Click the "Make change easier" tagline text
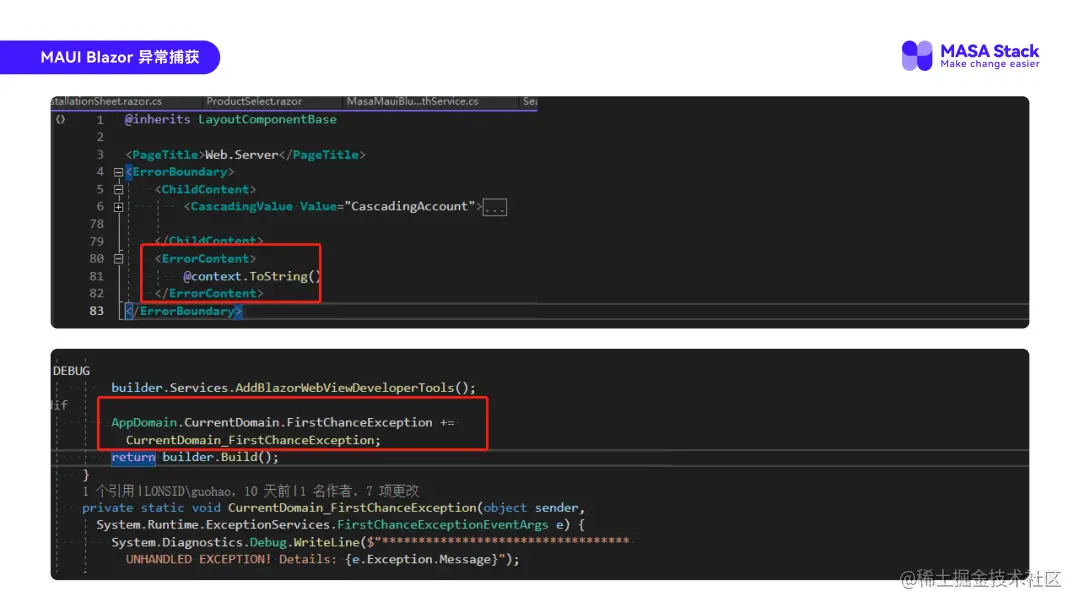Viewport: 1080px width, 608px height. 990,64
